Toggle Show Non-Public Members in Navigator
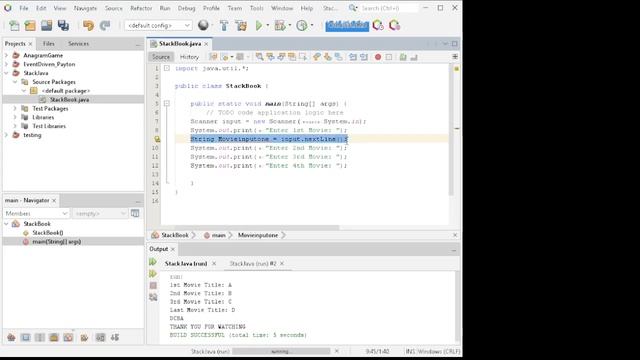The height and width of the screenshot is (360, 640). (54, 338)
